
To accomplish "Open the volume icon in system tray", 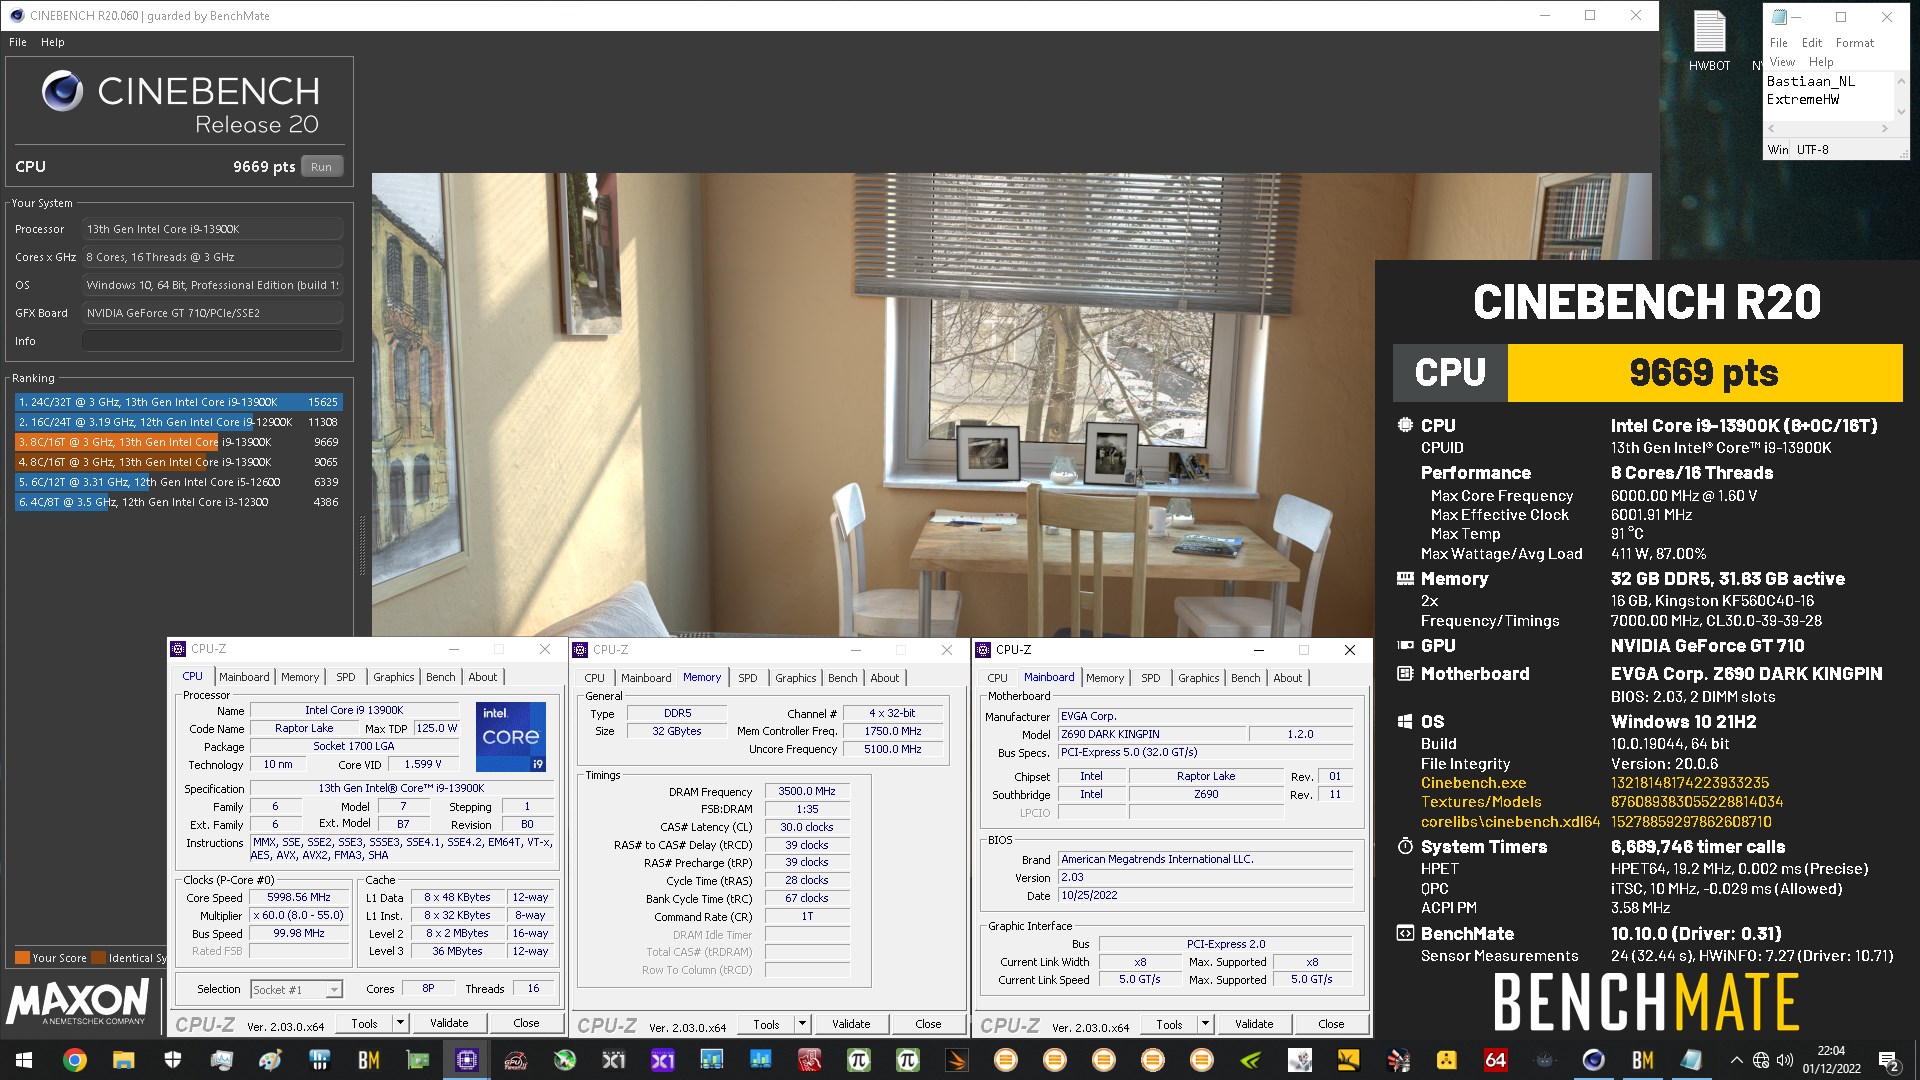I will click(x=1785, y=1060).
